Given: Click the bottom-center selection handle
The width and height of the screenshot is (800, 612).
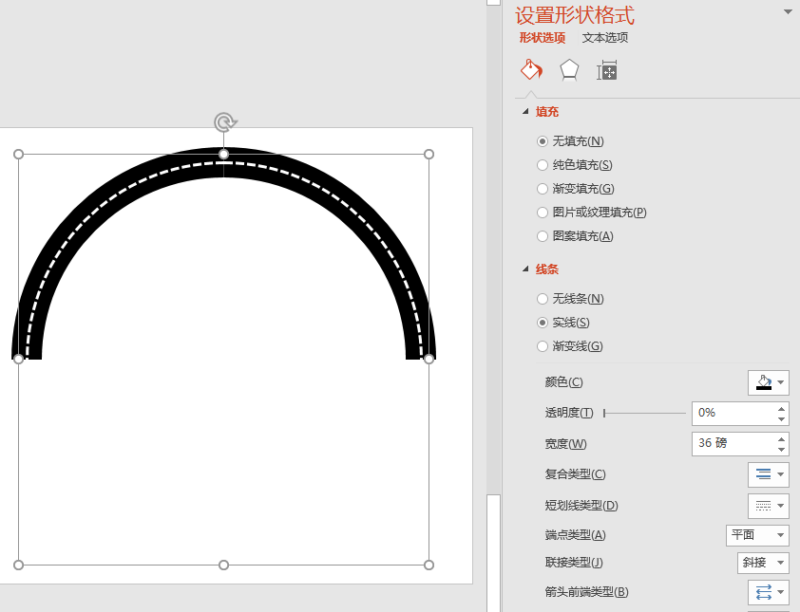Looking at the screenshot, I should (223, 565).
